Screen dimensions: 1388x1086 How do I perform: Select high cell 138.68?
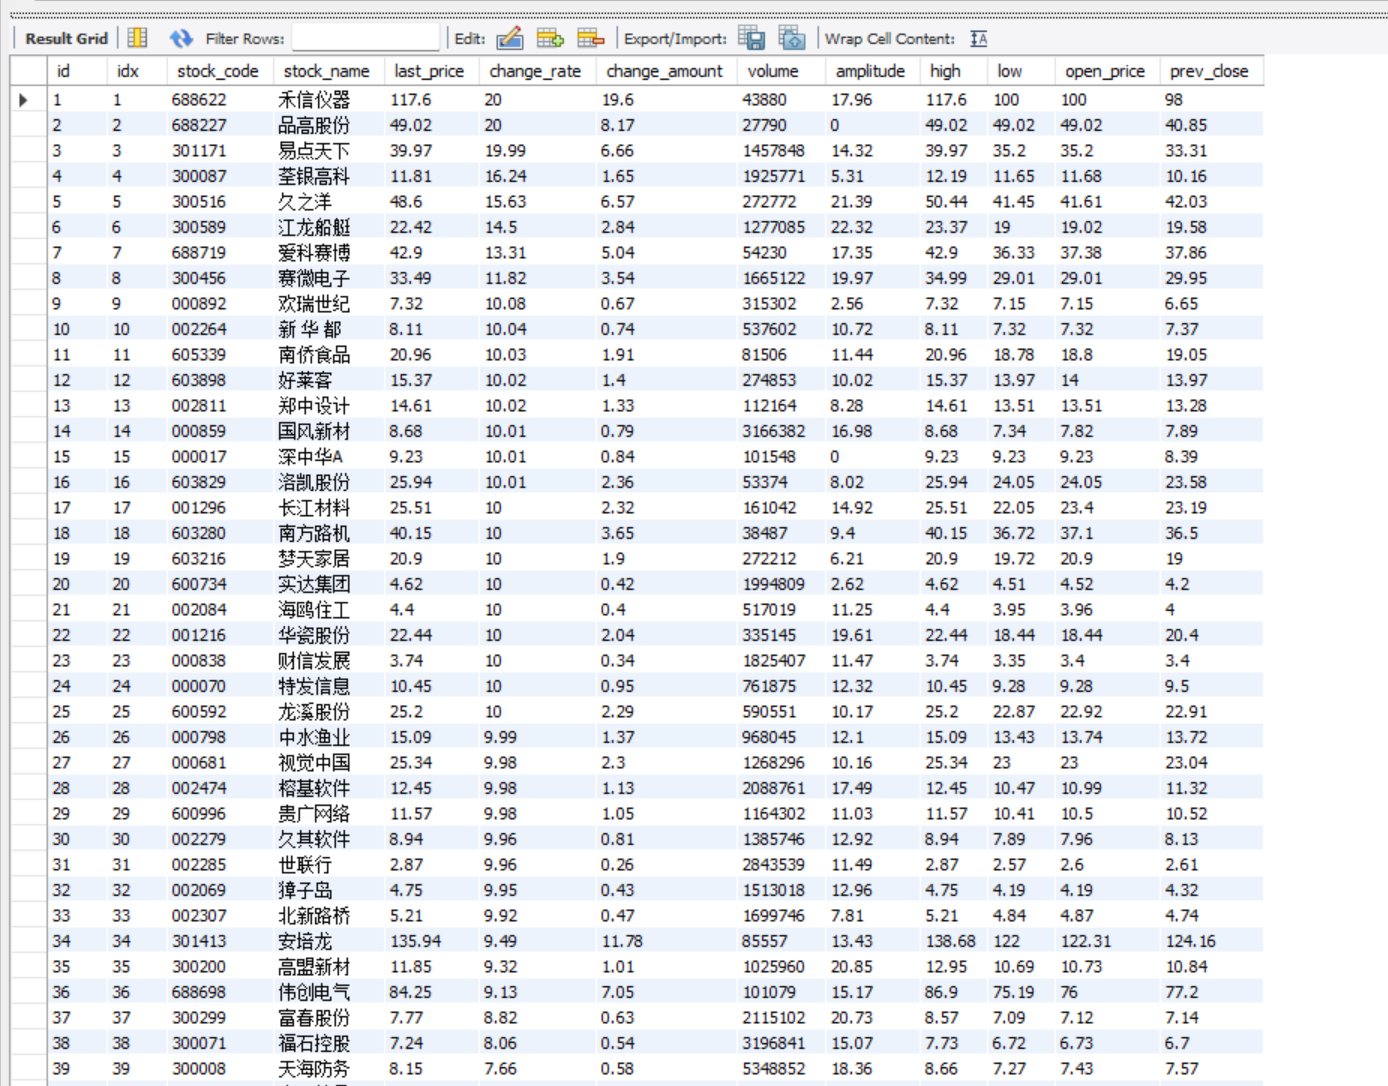(954, 942)
